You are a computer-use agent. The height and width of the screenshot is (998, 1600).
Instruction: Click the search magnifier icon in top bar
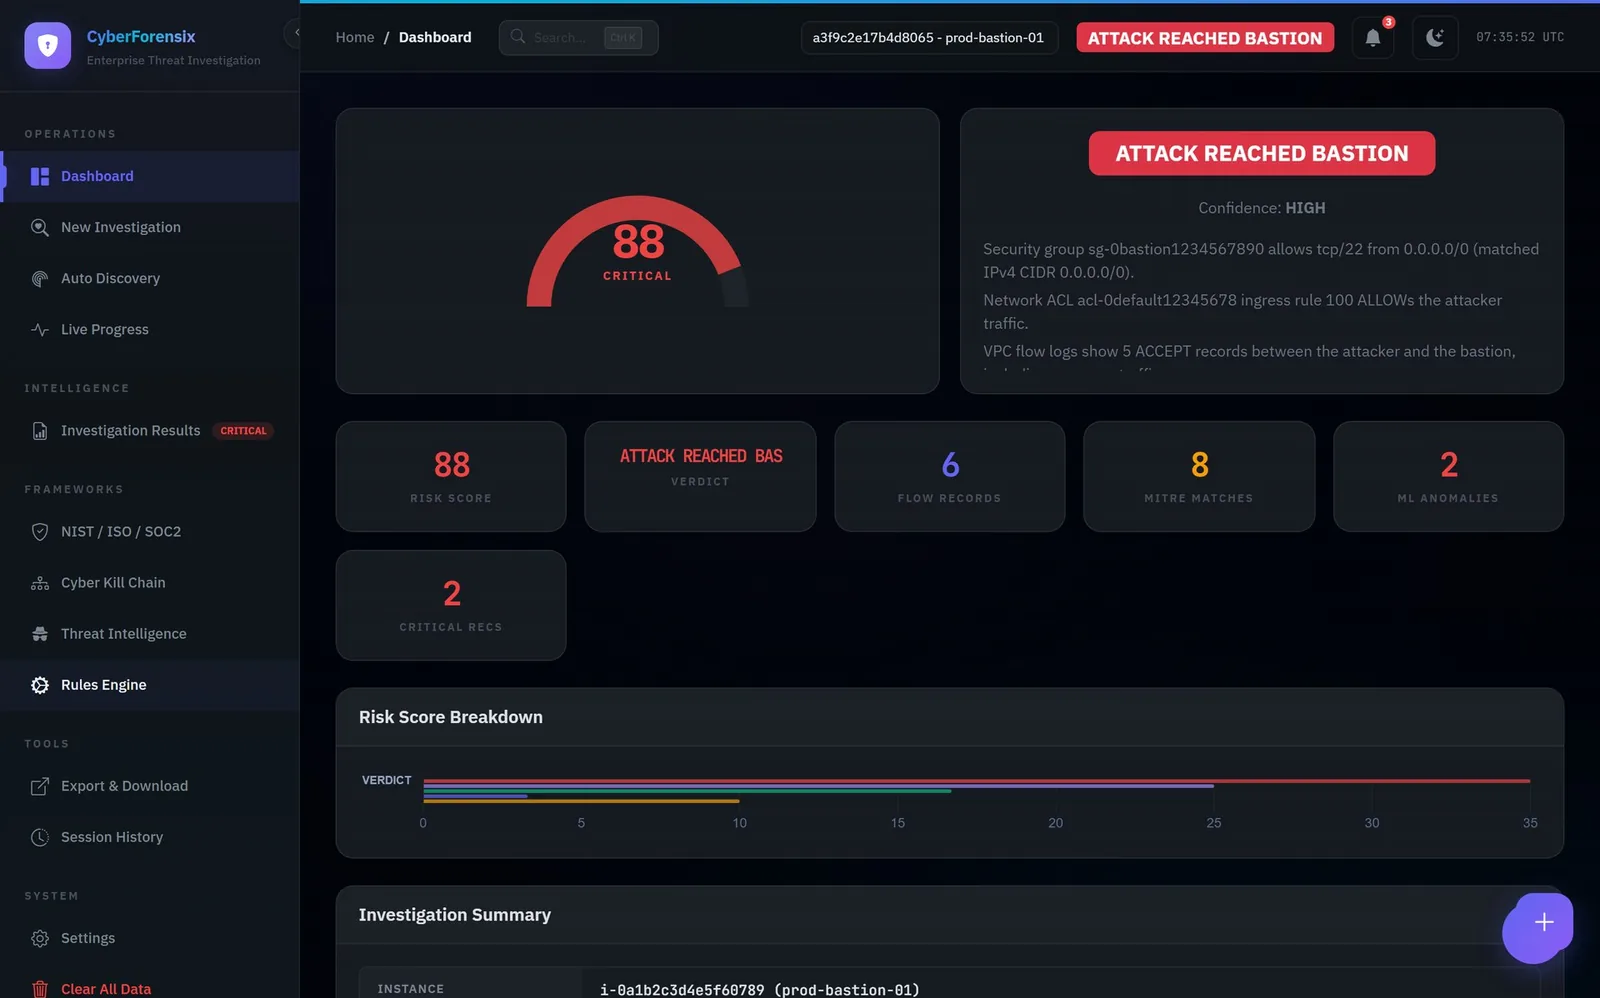(x=518, y=37)
